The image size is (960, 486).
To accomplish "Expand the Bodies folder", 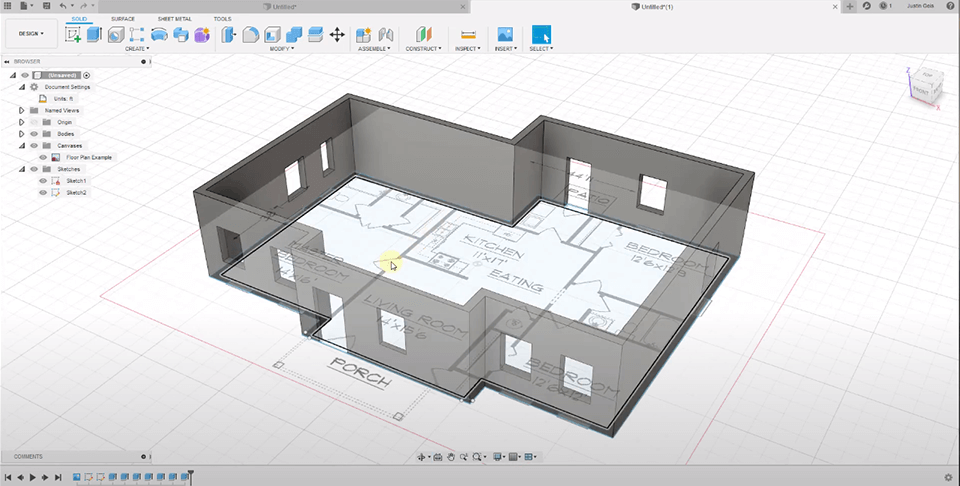I will click(22, 134).
